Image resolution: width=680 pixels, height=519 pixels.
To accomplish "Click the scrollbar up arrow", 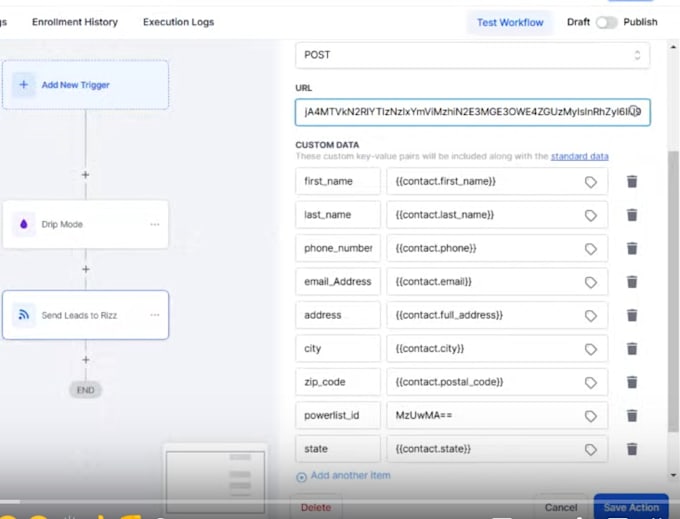I will (673, 46).
